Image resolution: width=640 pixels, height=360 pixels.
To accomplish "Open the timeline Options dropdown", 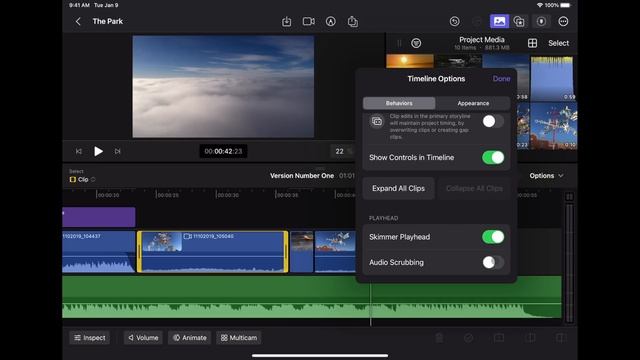I will point(546,176).
